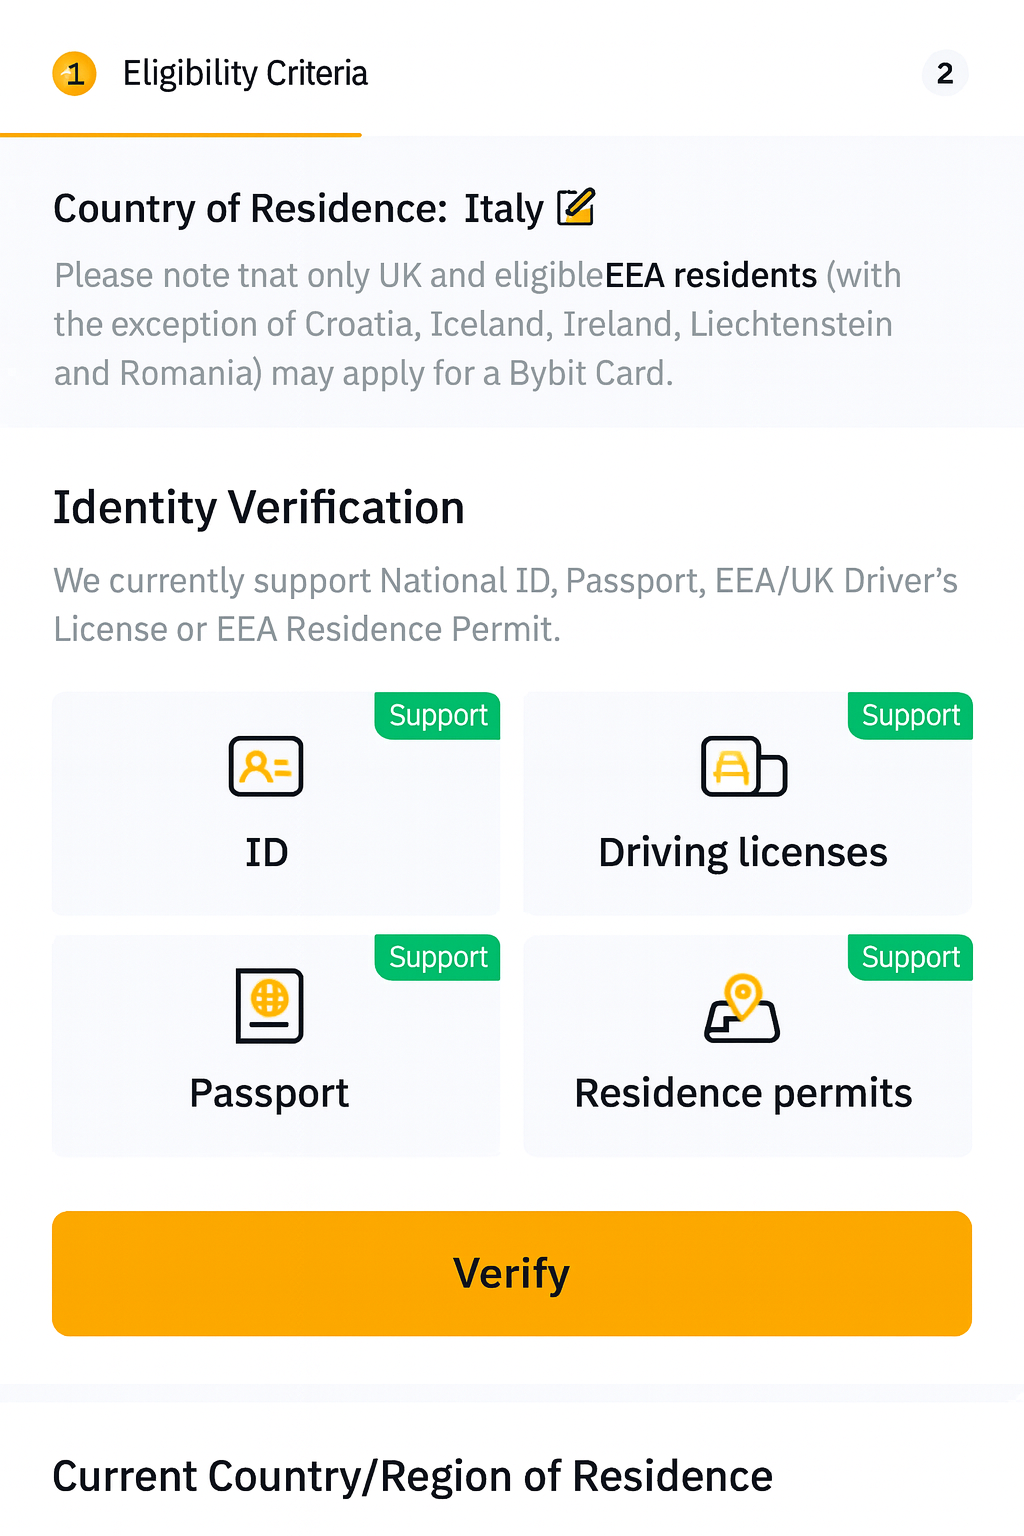Choose Driving licenses as verification method
The image size is (1024, 1536).
click(x=747, y=803)
